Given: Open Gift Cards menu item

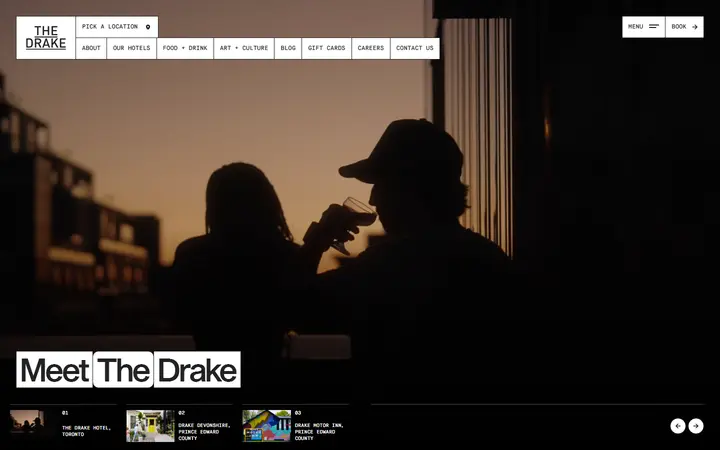Looking at the screenshot, I should point(326,48).
